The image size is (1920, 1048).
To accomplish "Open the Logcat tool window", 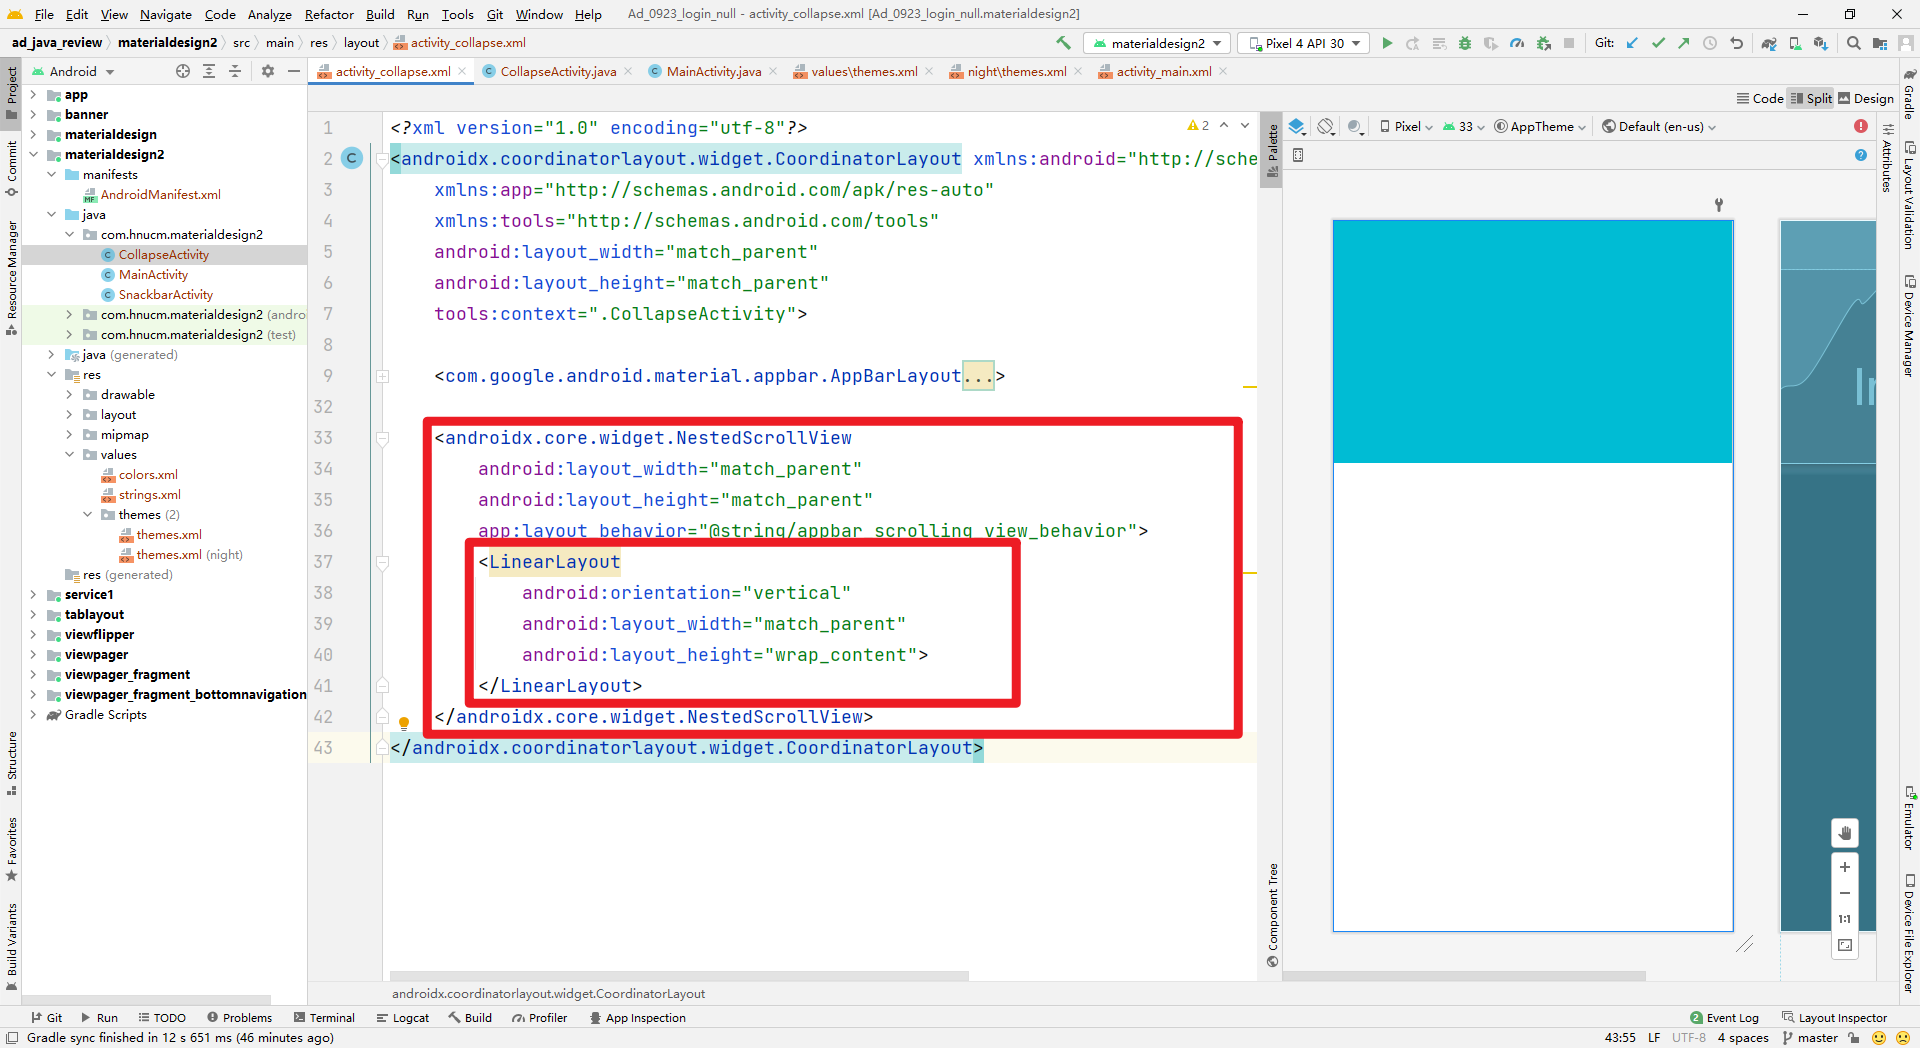I will (x=403, y=1017).
